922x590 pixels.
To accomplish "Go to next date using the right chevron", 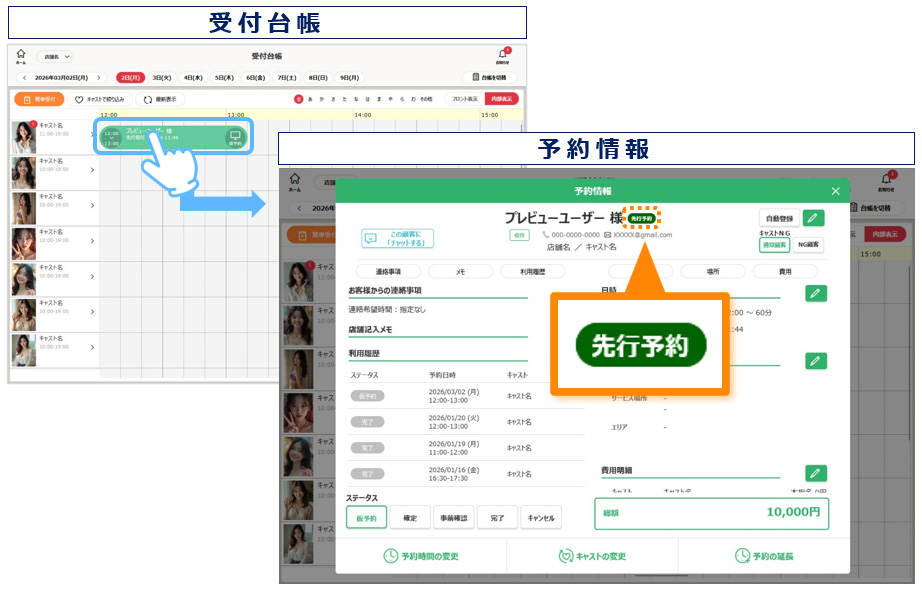I will (99, 77).
